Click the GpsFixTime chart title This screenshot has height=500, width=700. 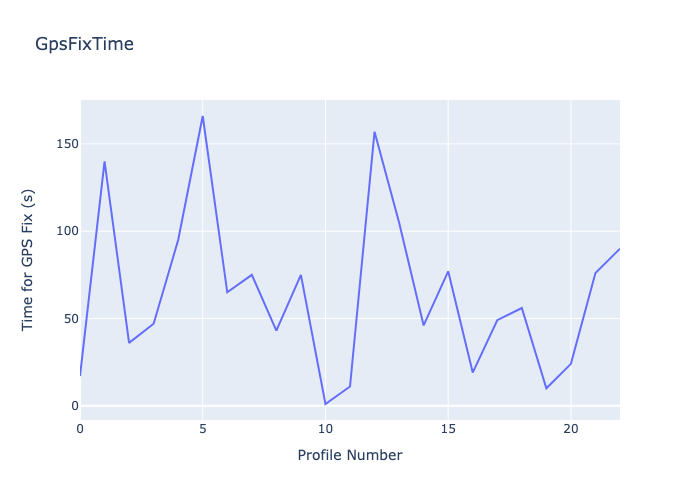pyautogui.click(x=84, y=44)
